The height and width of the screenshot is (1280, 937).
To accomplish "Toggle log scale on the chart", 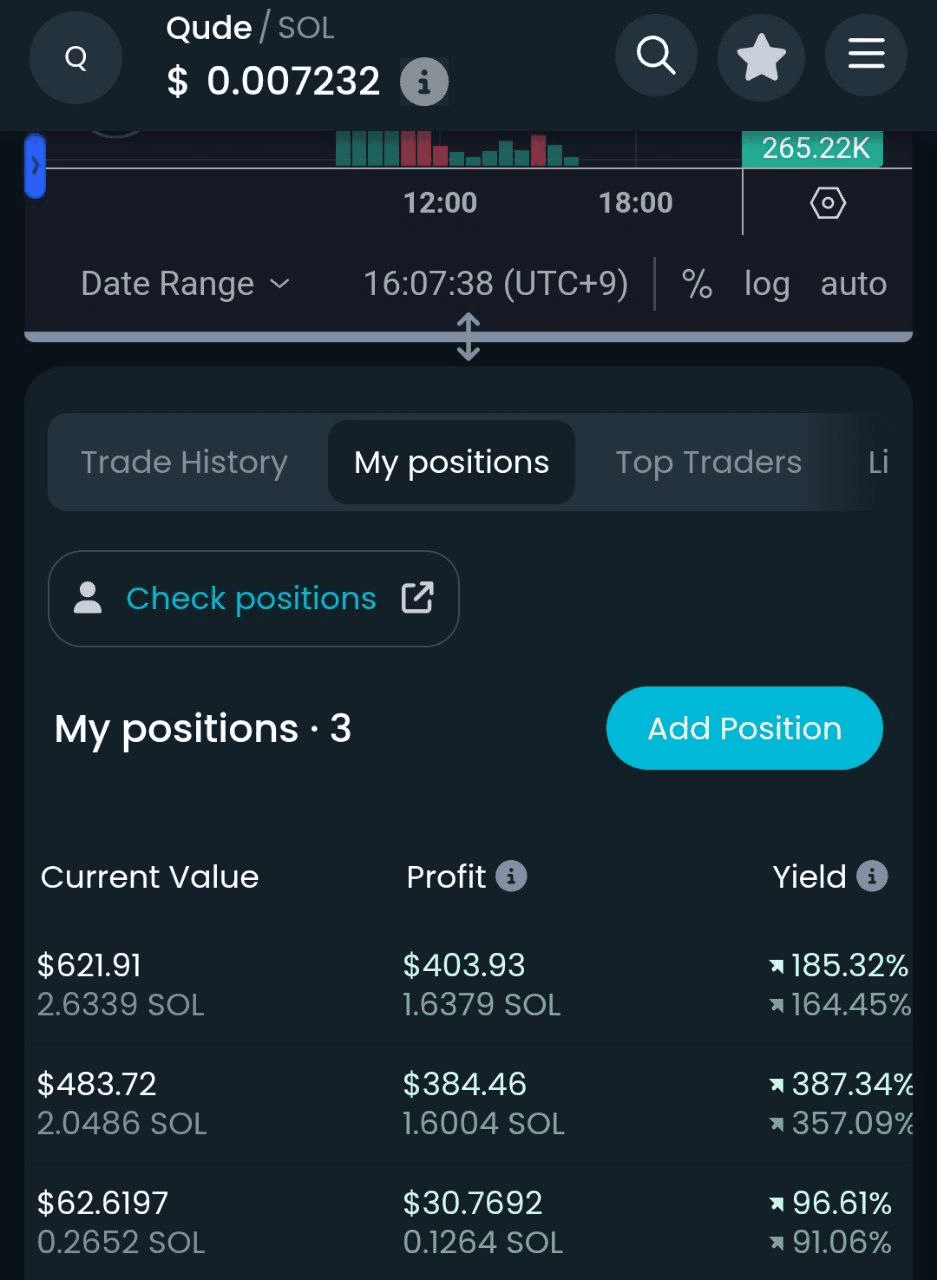I will (766, 284).
